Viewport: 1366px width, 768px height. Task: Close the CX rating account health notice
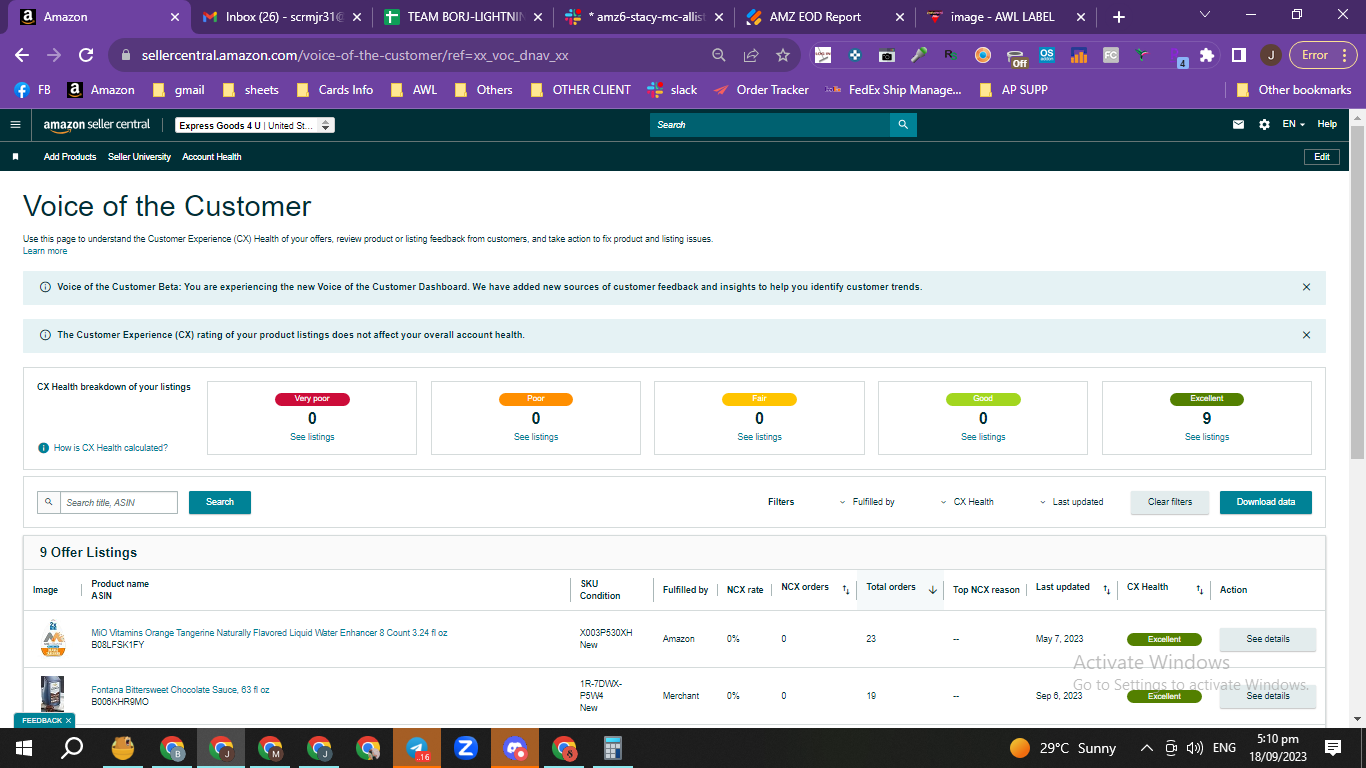(1306, 335)
